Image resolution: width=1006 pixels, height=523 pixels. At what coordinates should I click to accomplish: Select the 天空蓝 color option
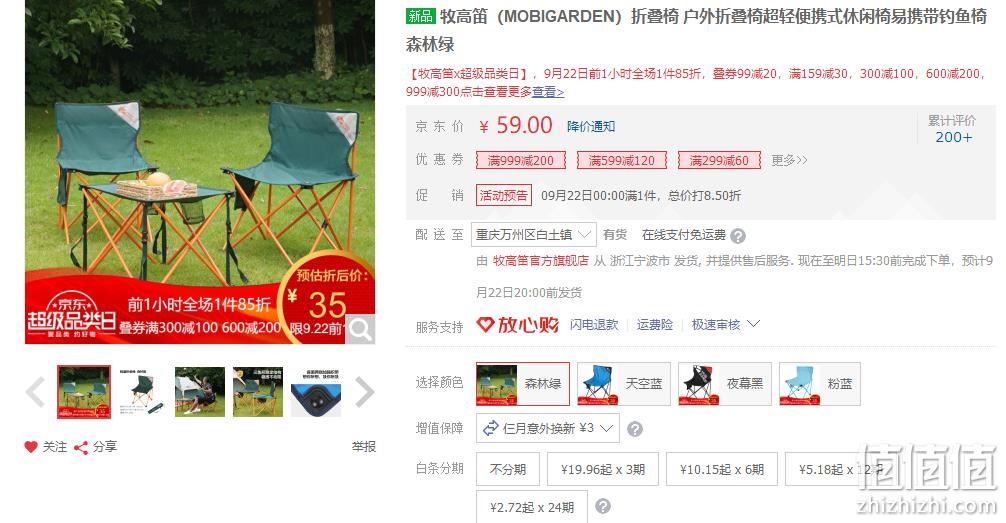click(624, 384)
